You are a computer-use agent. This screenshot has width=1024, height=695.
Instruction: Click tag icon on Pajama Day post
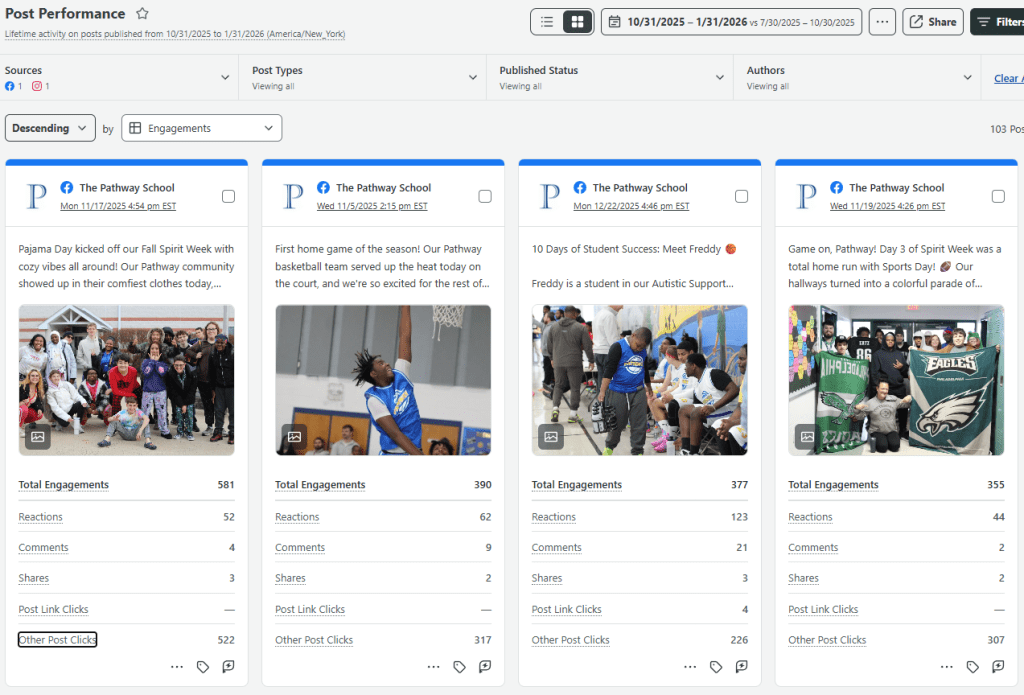(x=203, y=667)
